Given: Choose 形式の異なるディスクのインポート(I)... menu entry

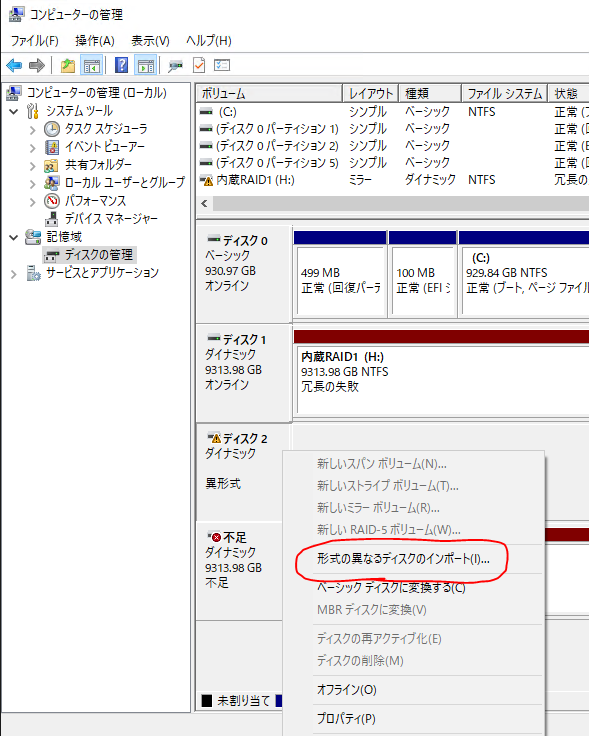Looking at the screenshot, I should coord(403,559).
